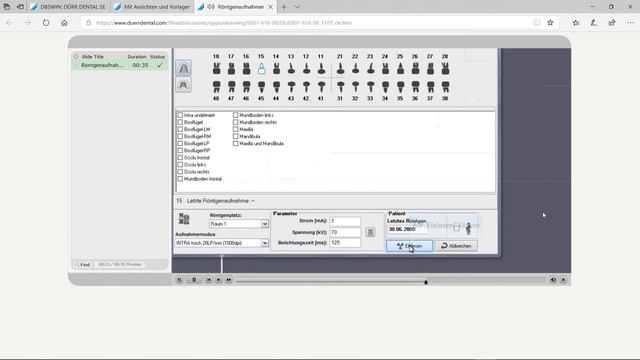Select lower tooth 36 icon
The image size is (640, 360).
415,87
